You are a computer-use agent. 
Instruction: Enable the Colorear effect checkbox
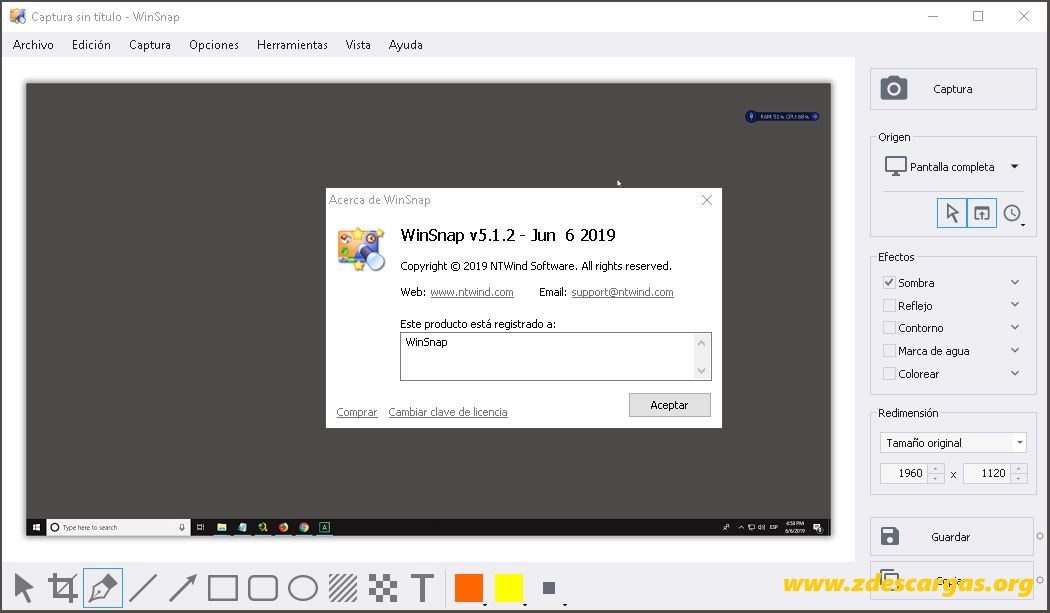(889, 374)
